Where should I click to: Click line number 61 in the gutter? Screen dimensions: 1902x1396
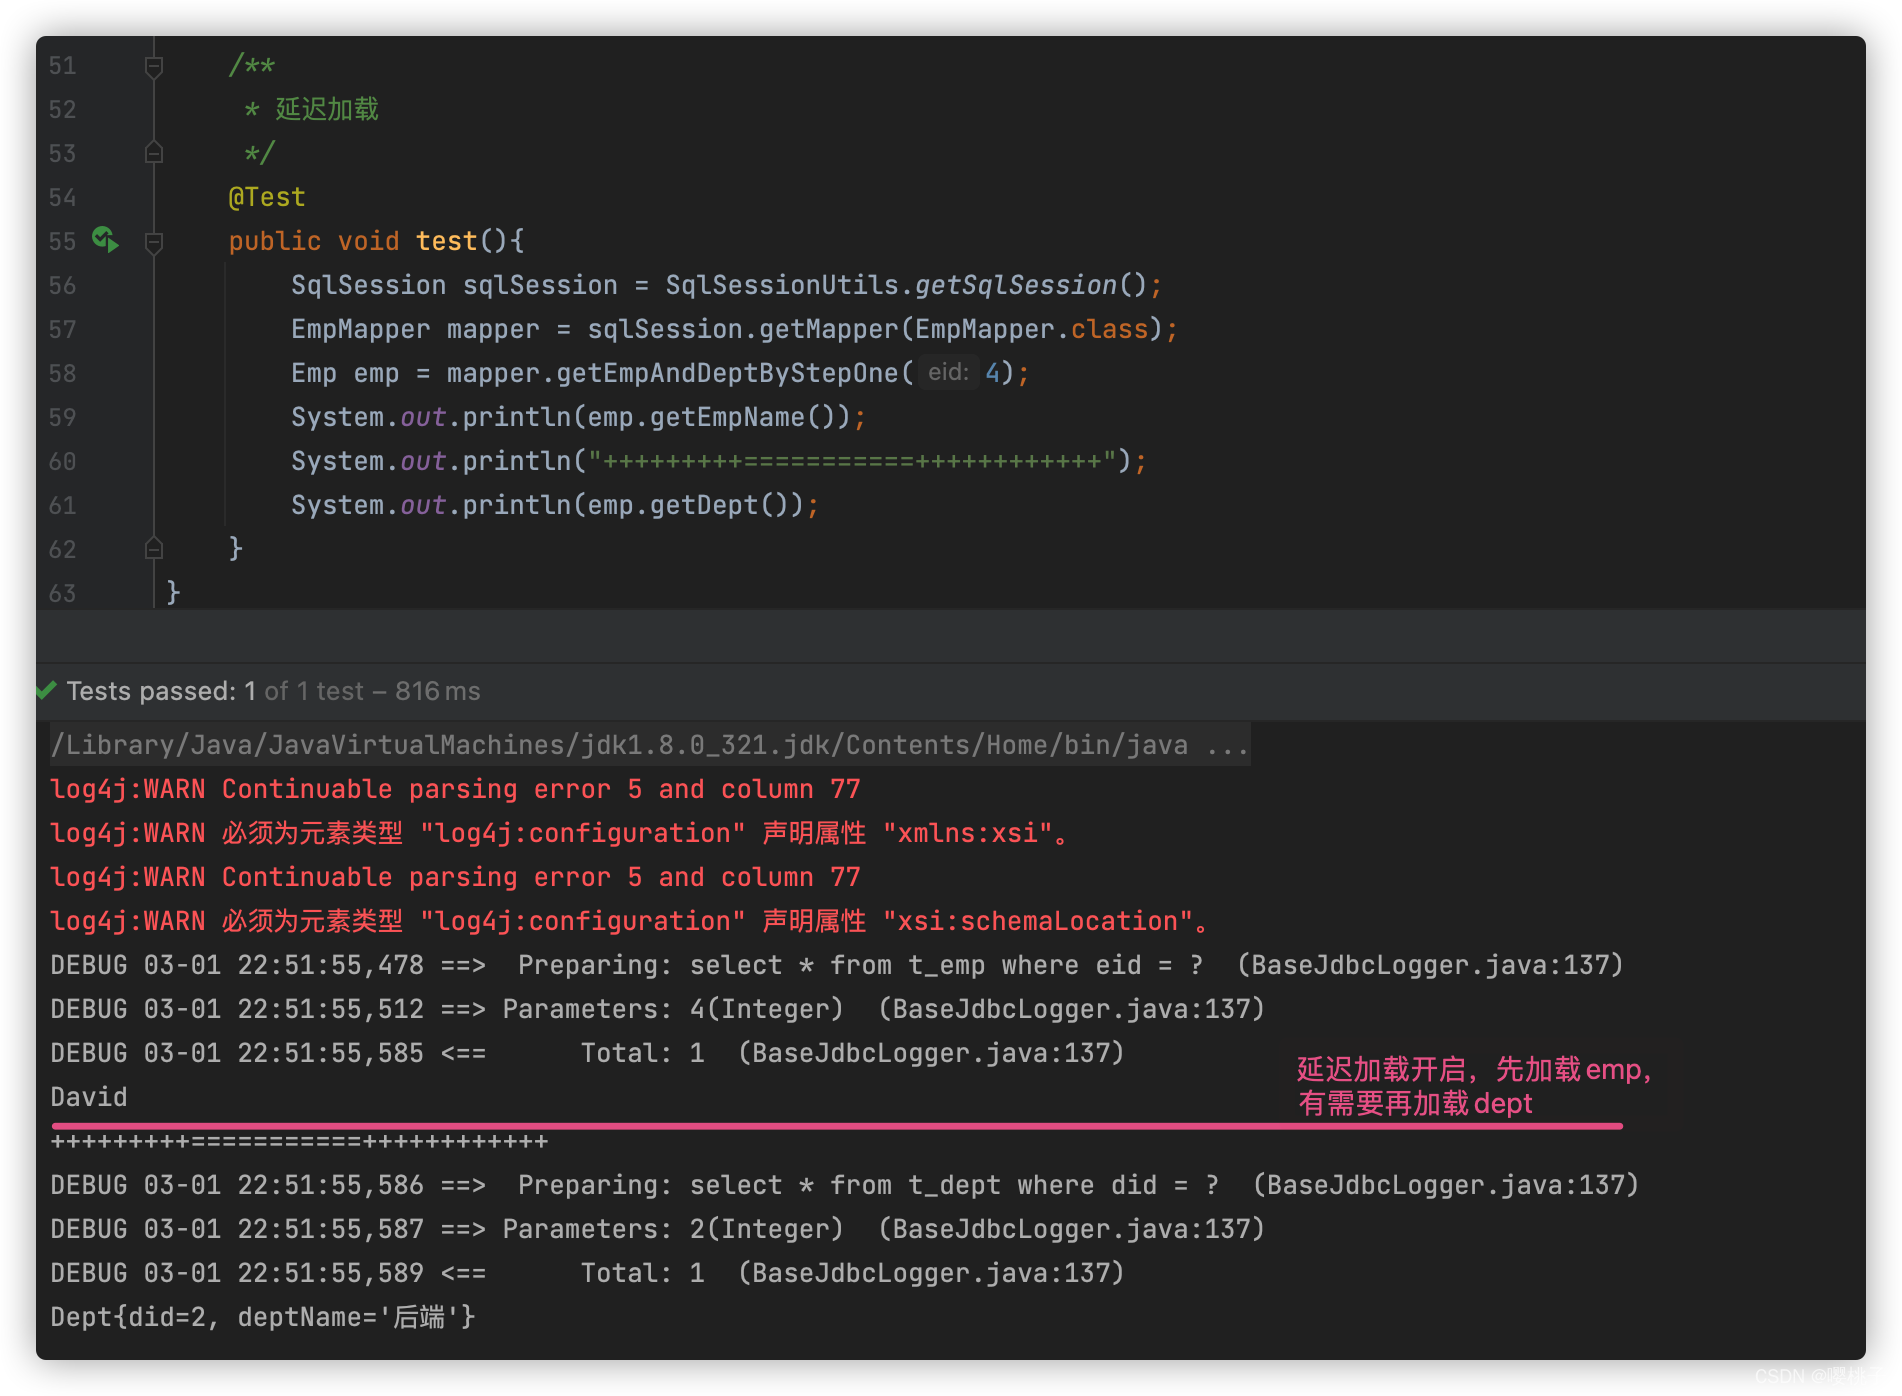62,506
